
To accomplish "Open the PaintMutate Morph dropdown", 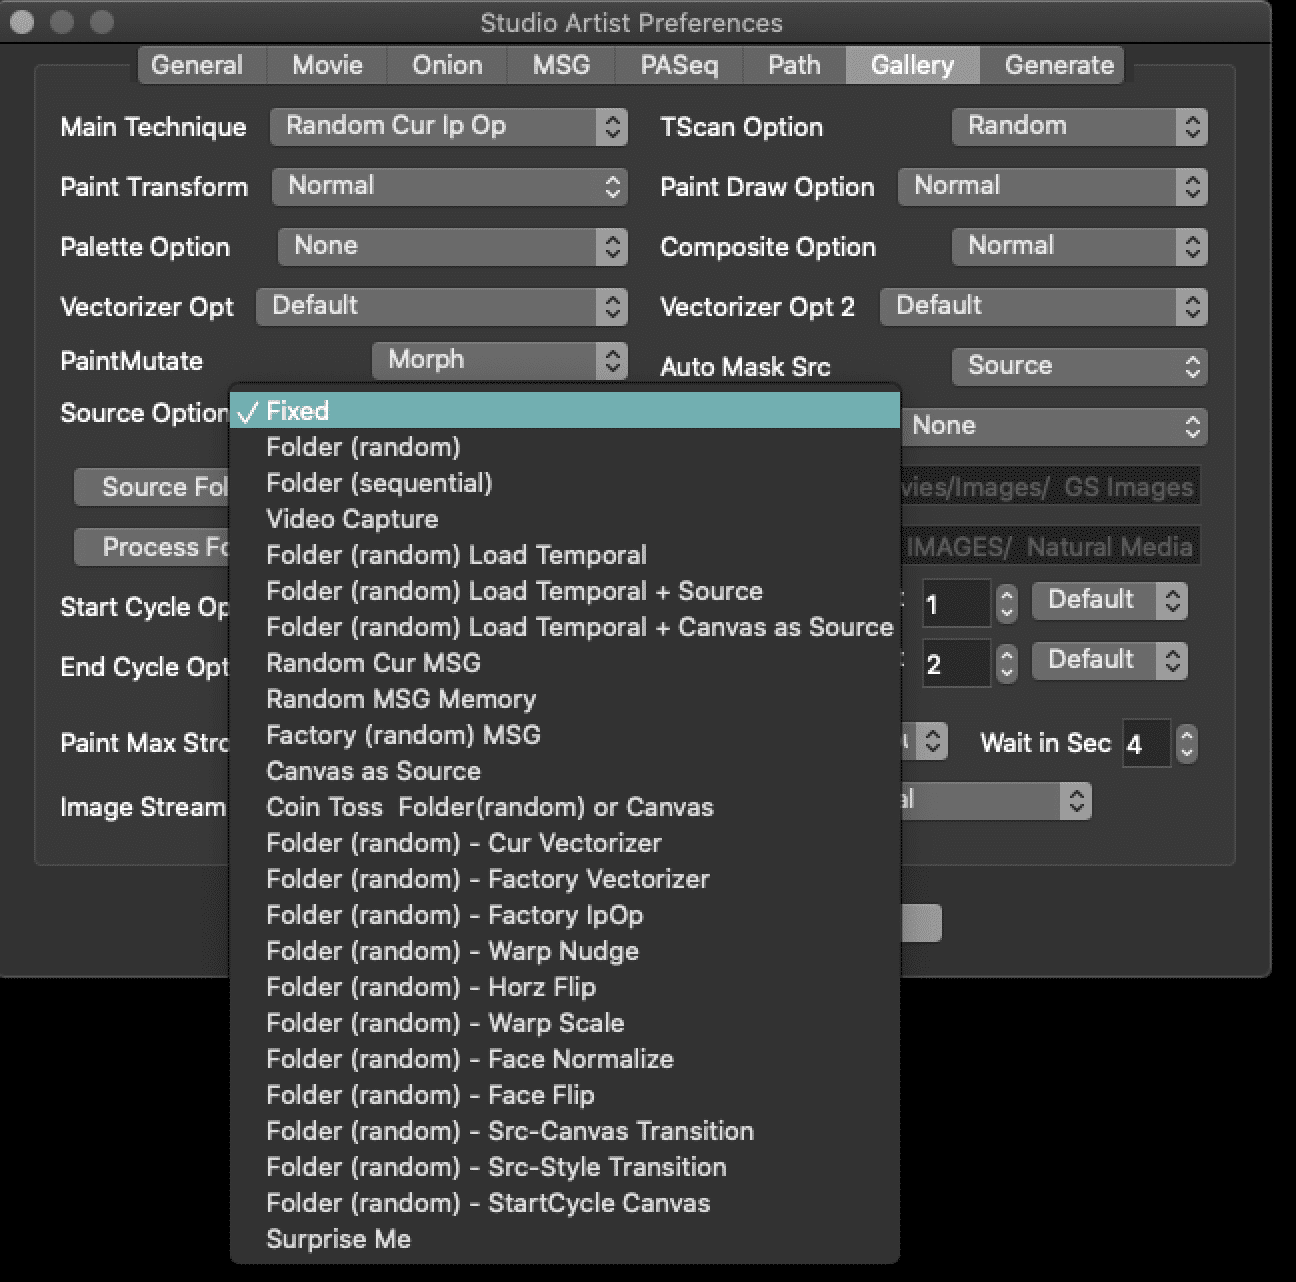I will click(x=500, y=360).
